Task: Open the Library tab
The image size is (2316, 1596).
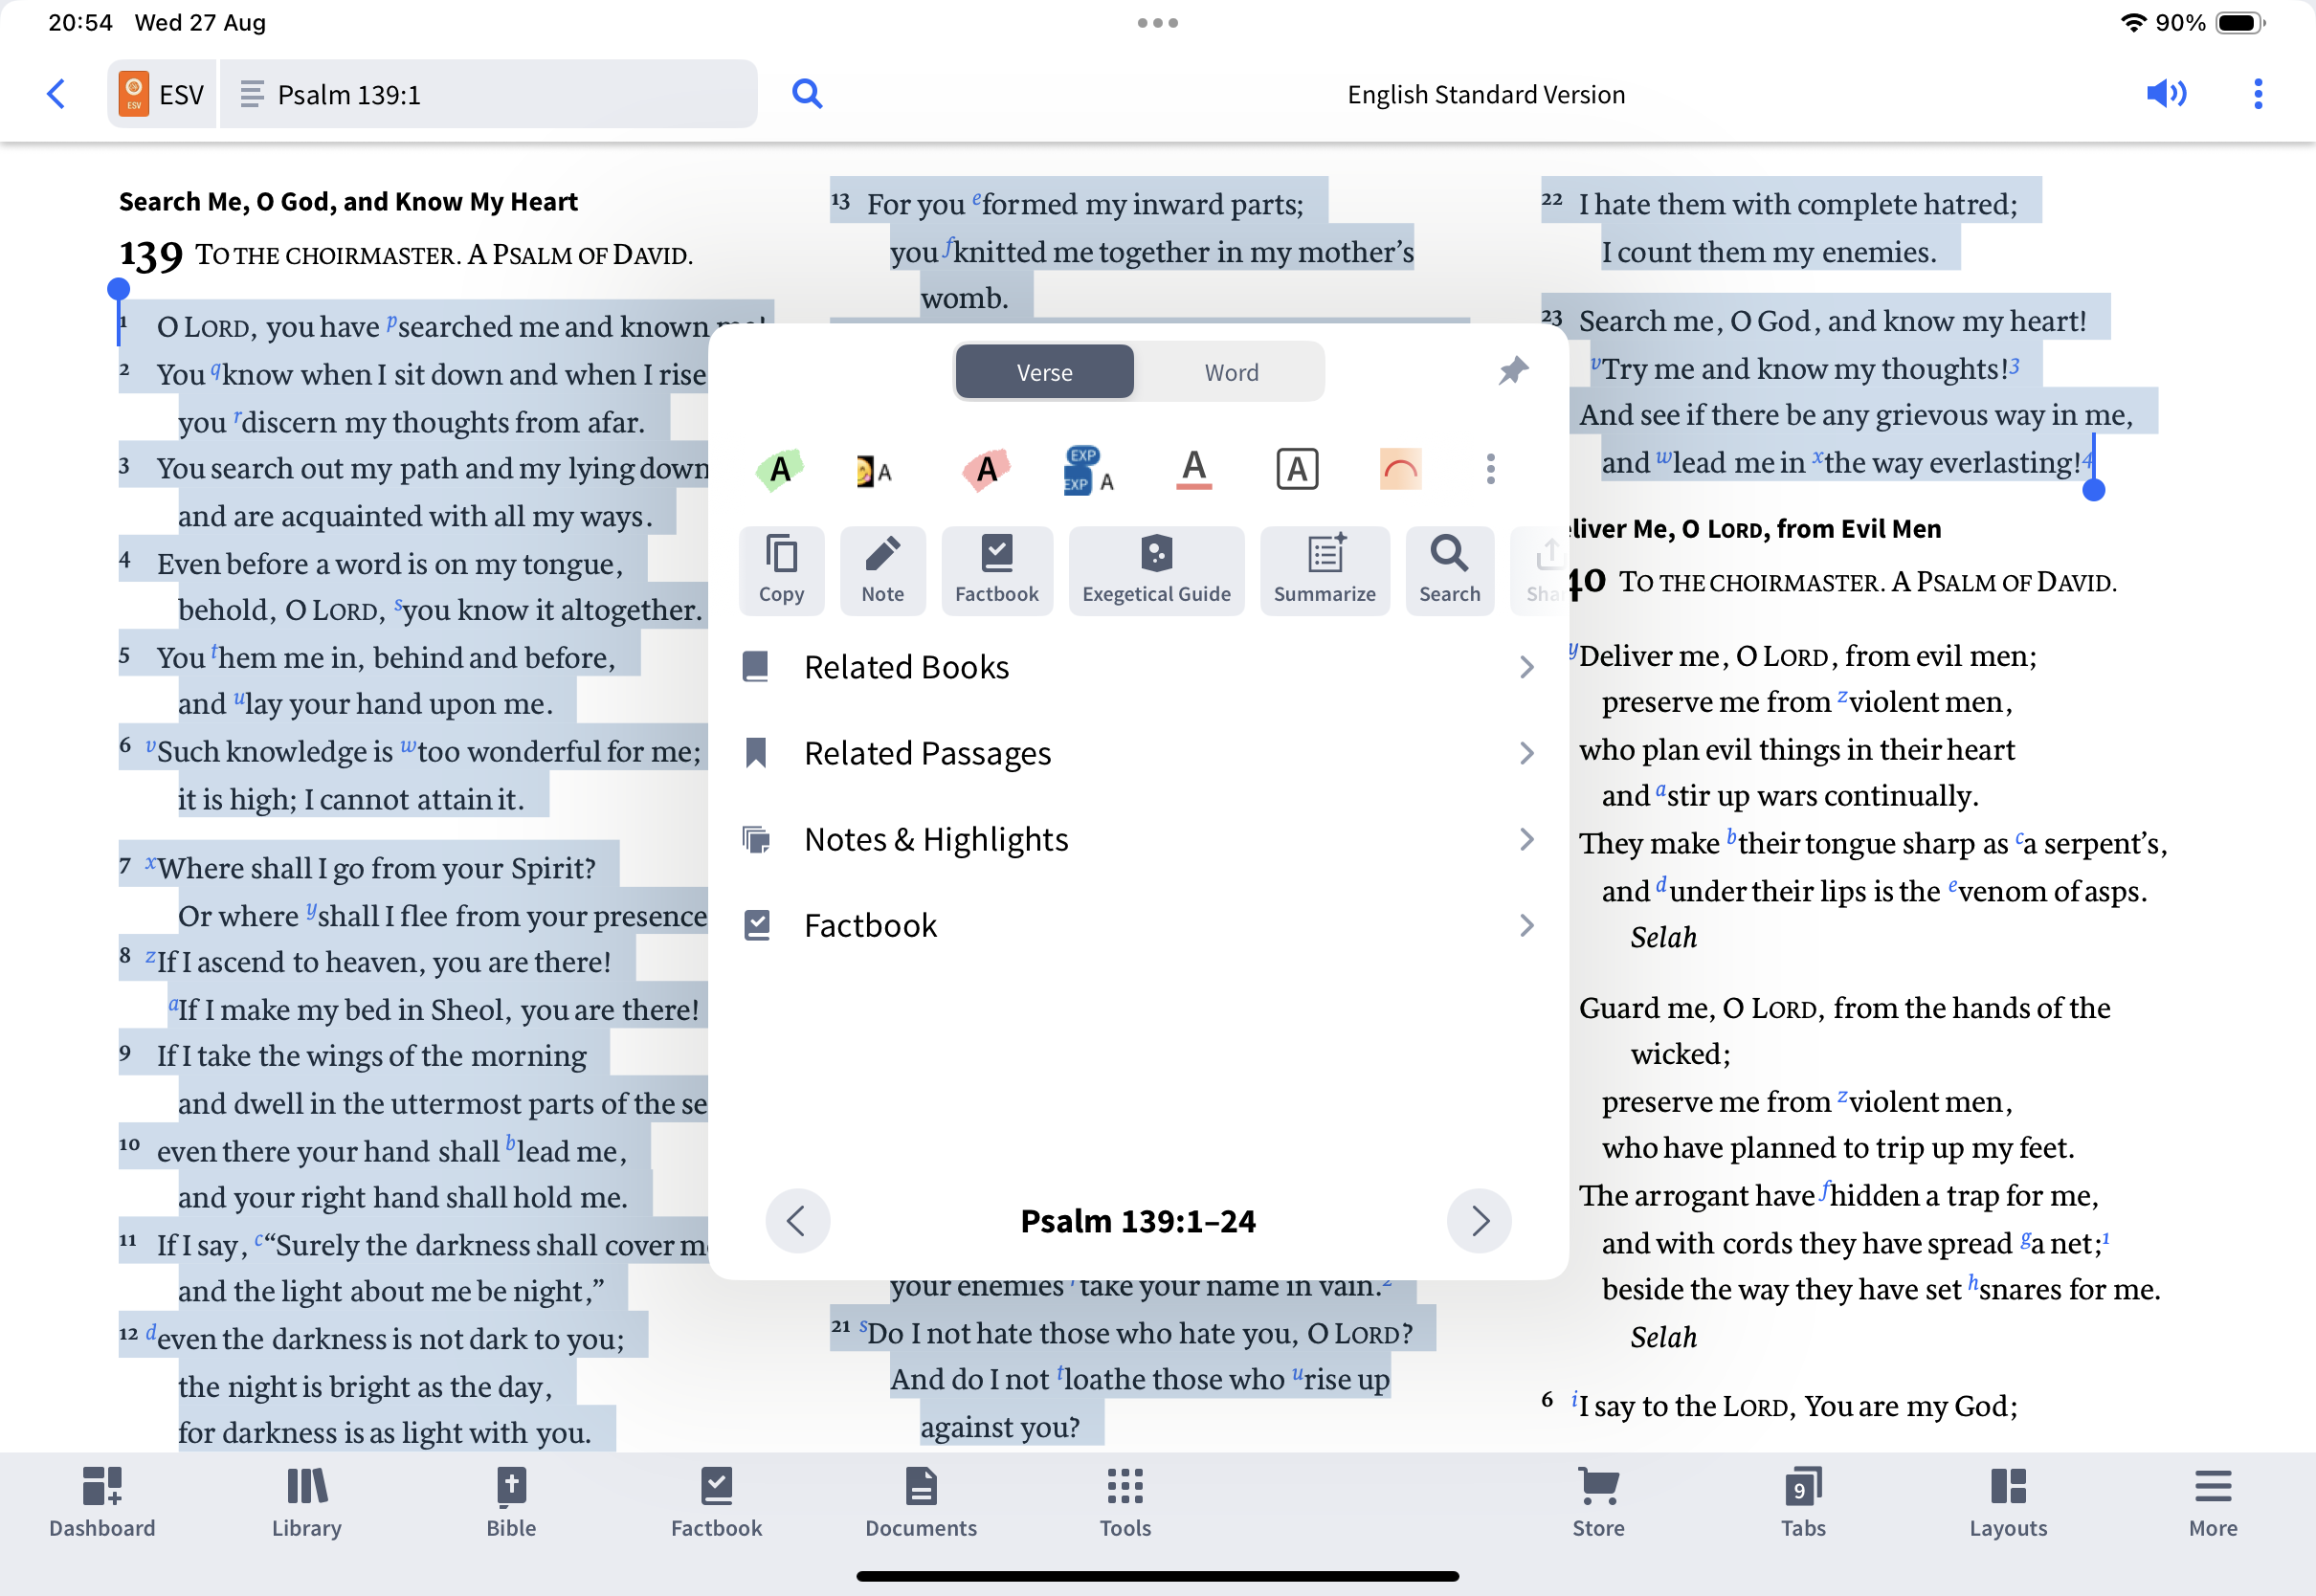Action: coord(307,1502)
